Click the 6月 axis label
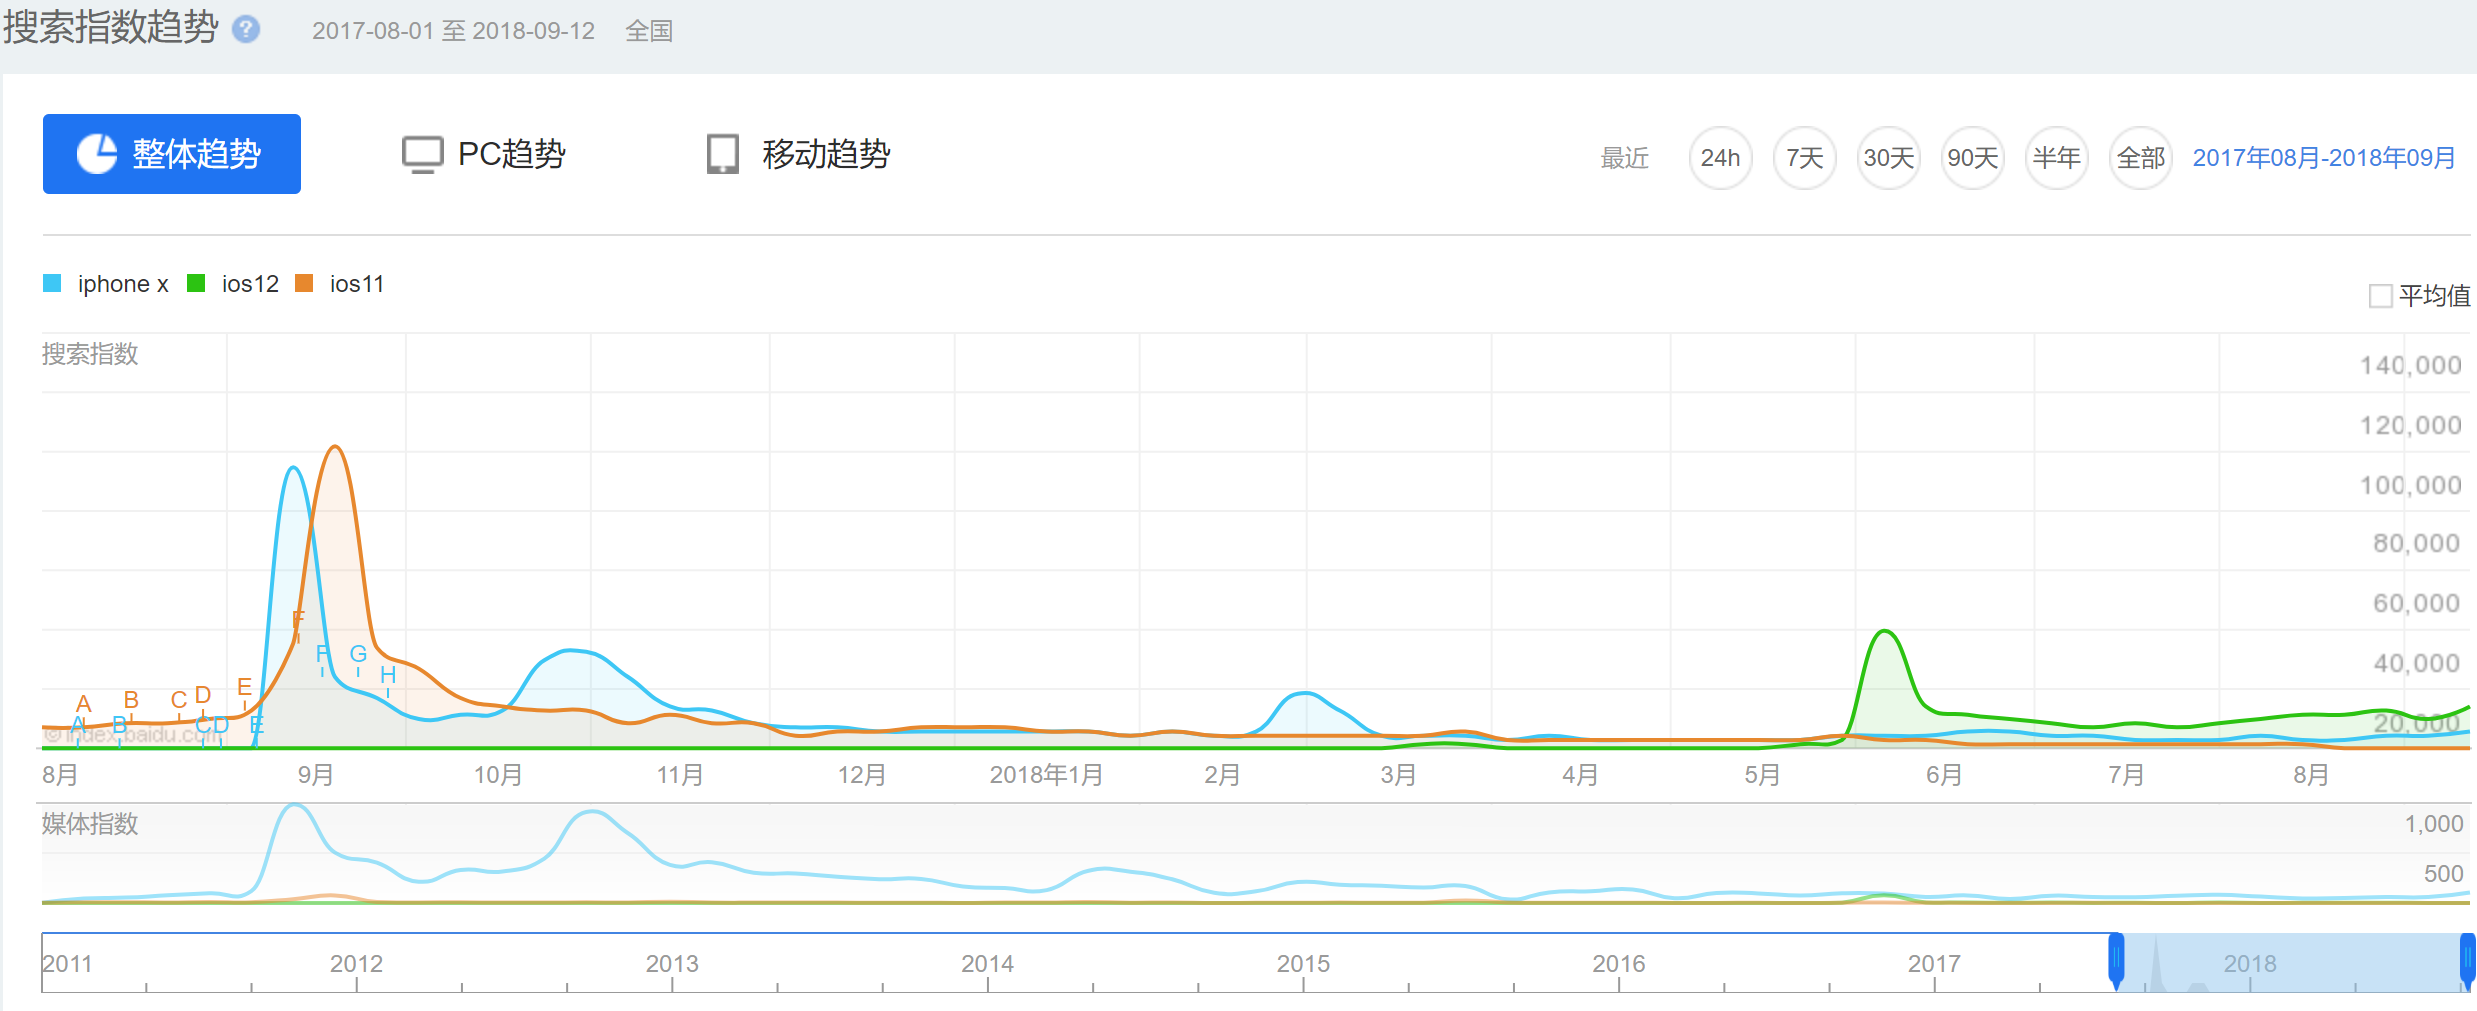2477x1011 pixels. [x=1944, y=775]
